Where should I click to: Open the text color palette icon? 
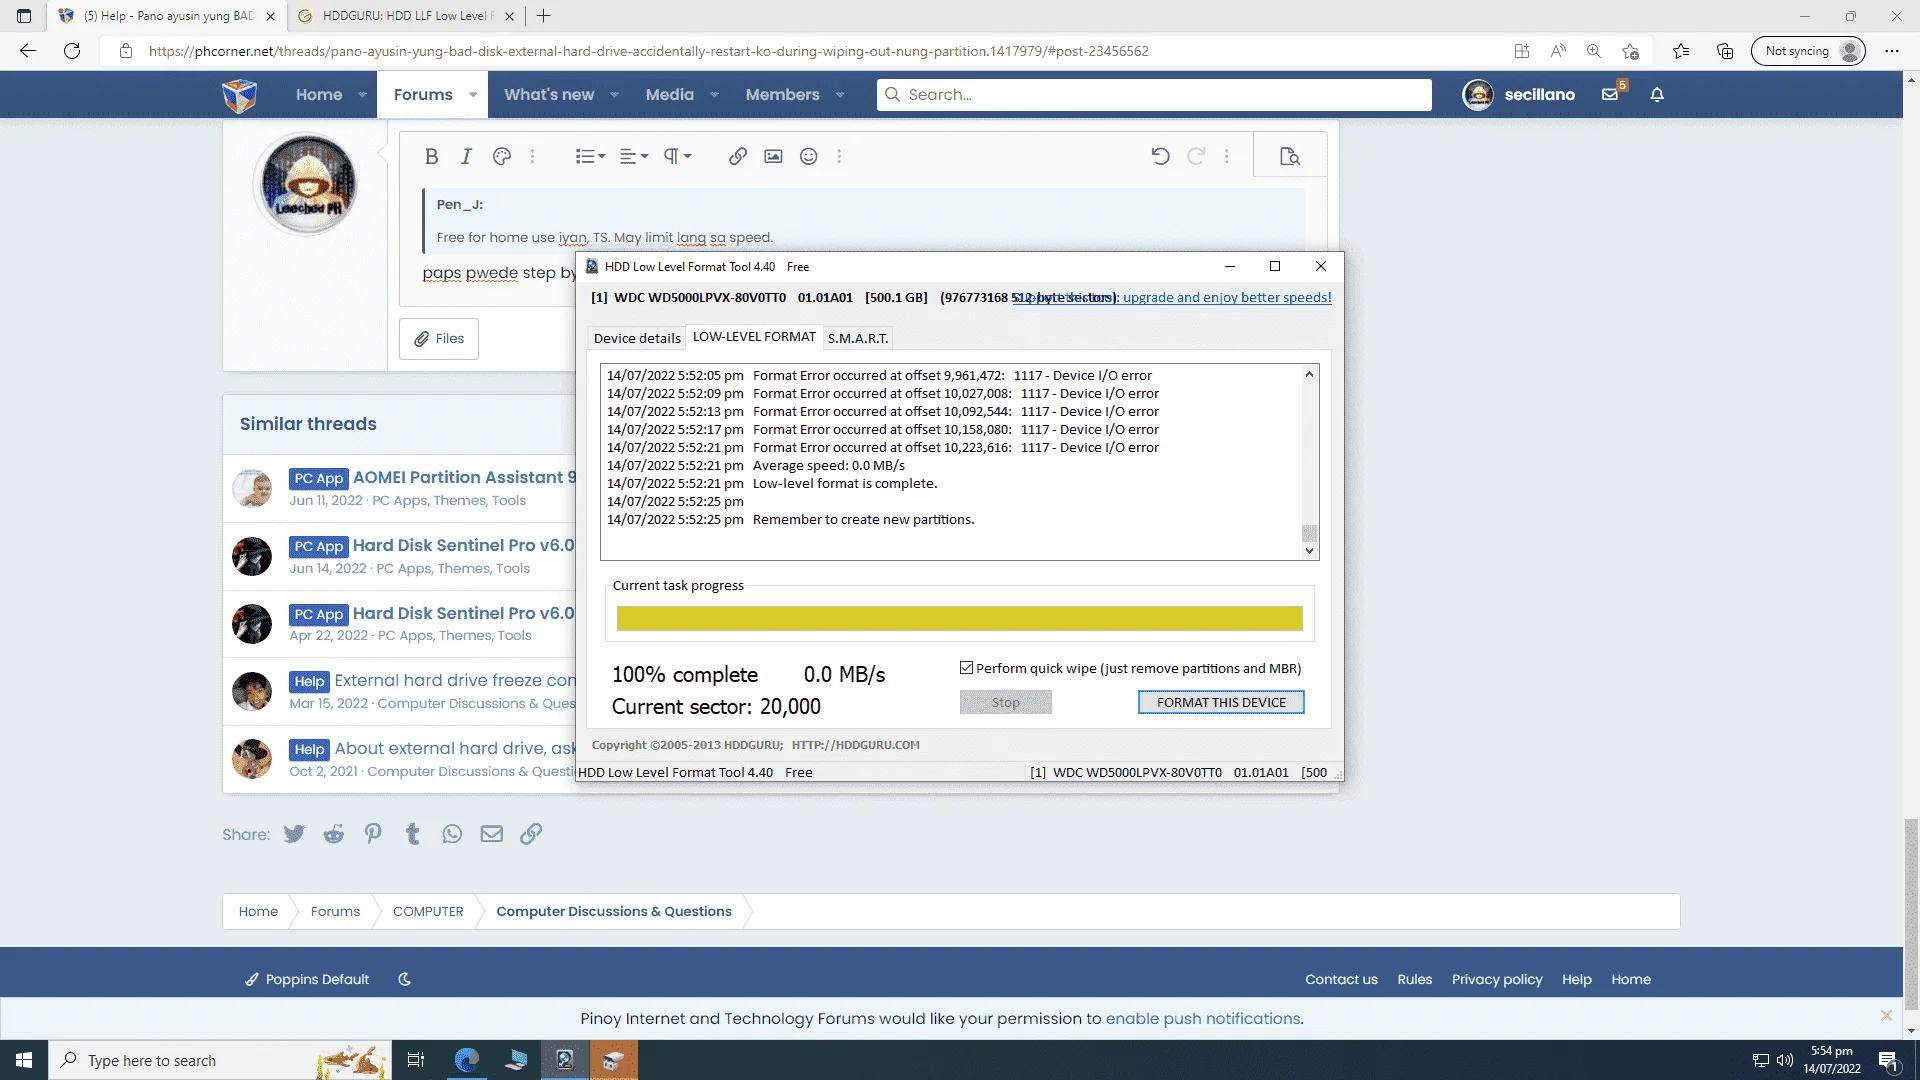(502, 156)
